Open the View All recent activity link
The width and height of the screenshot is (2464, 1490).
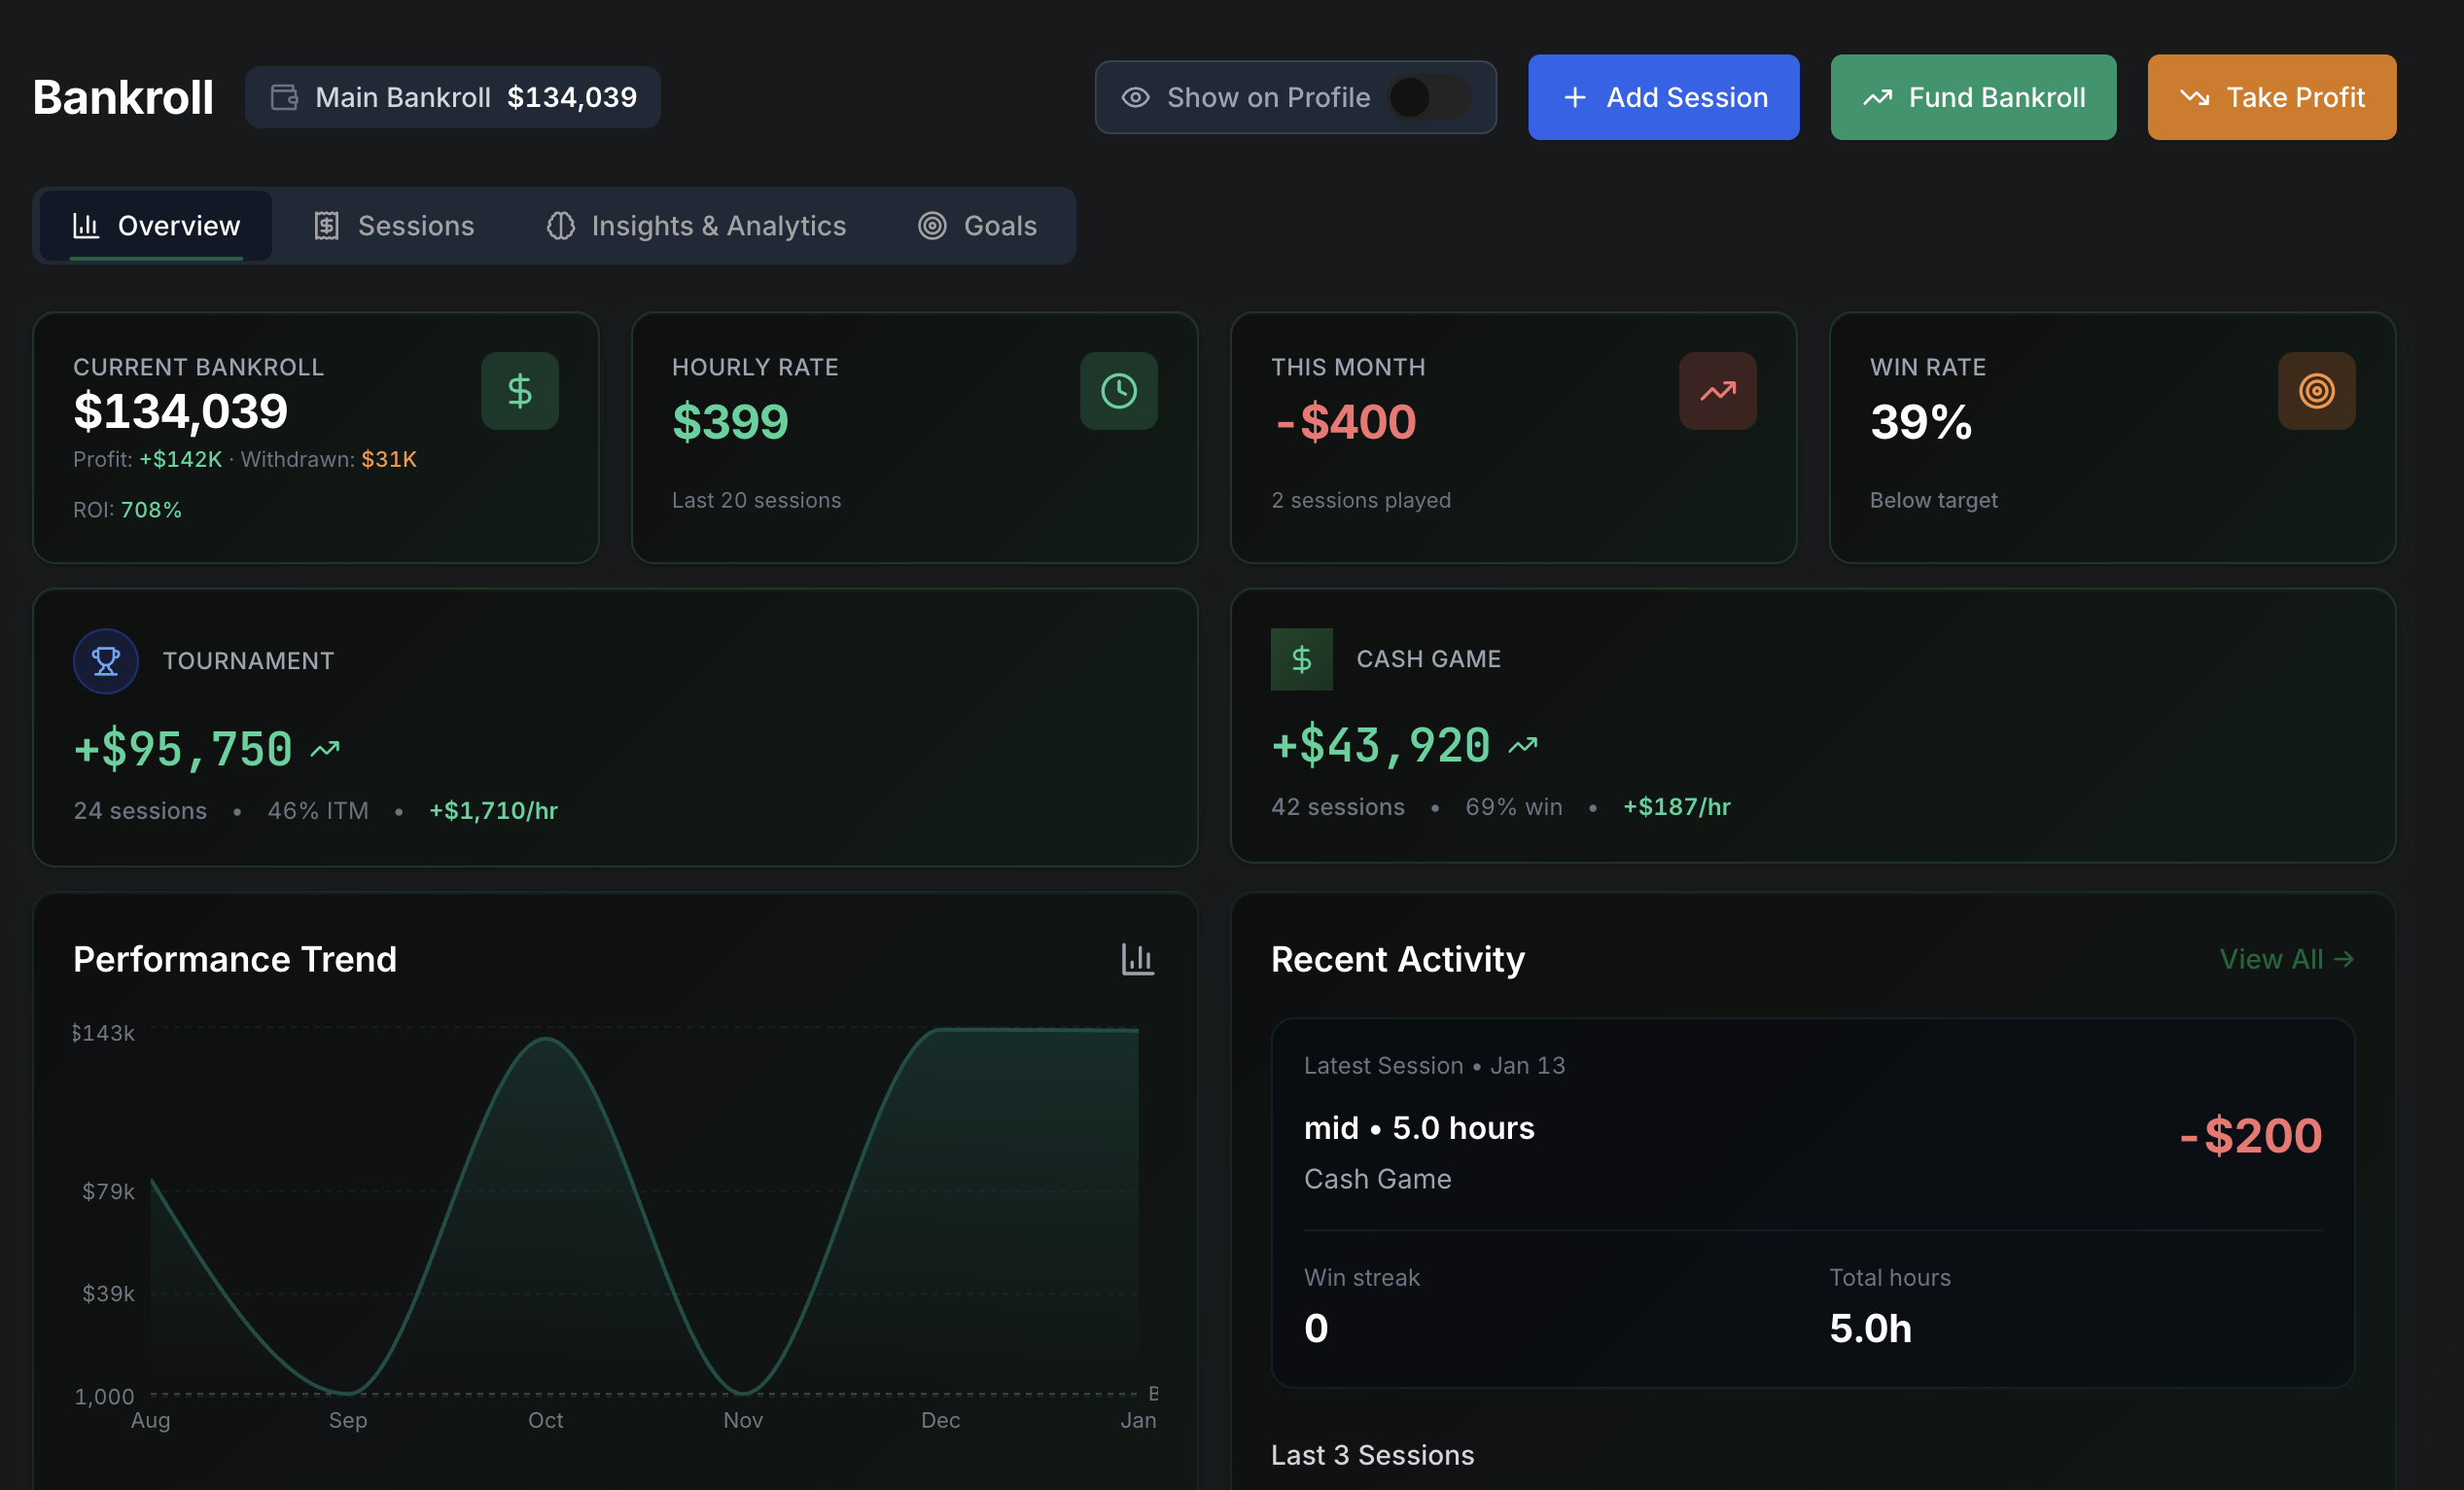pyautogui.click(x=2286, y=959)
